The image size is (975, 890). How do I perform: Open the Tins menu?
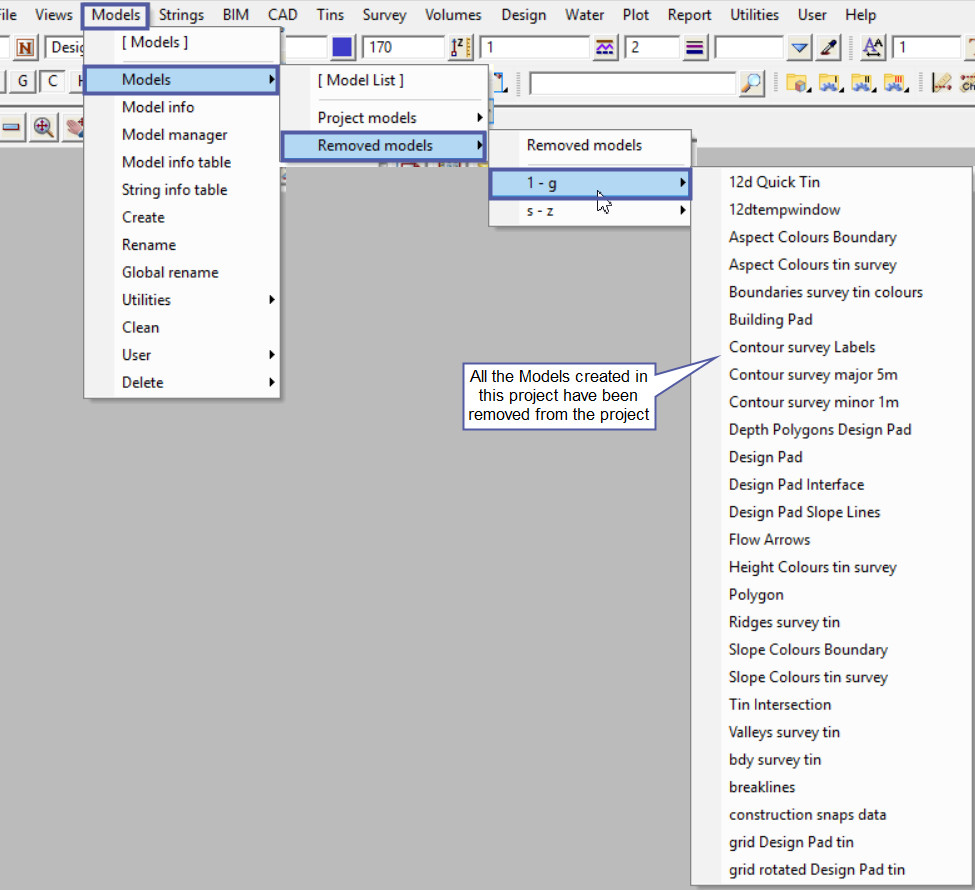[x=330, y=15]
